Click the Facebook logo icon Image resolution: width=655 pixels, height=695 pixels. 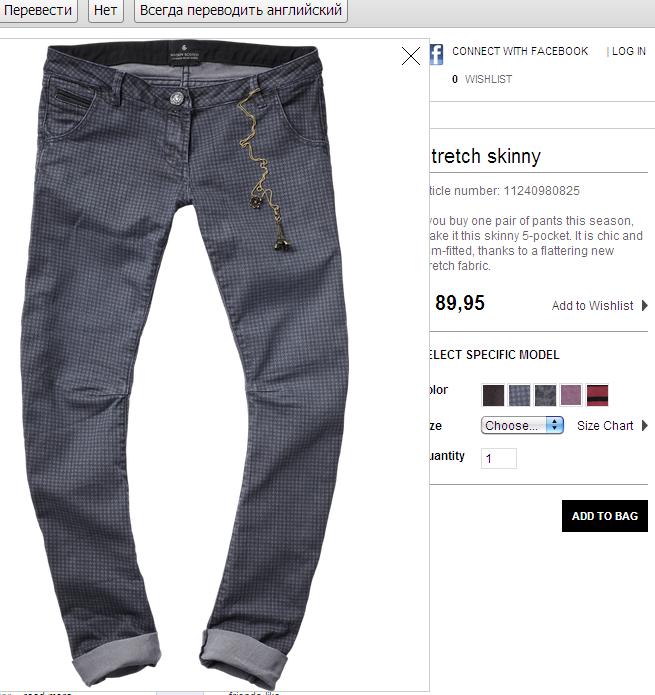point(436,55)
